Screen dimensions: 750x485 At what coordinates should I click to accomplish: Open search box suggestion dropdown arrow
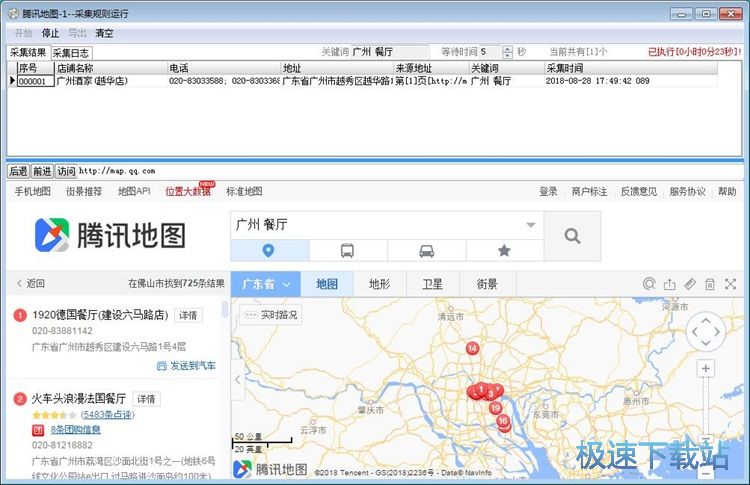click(530, 225)
